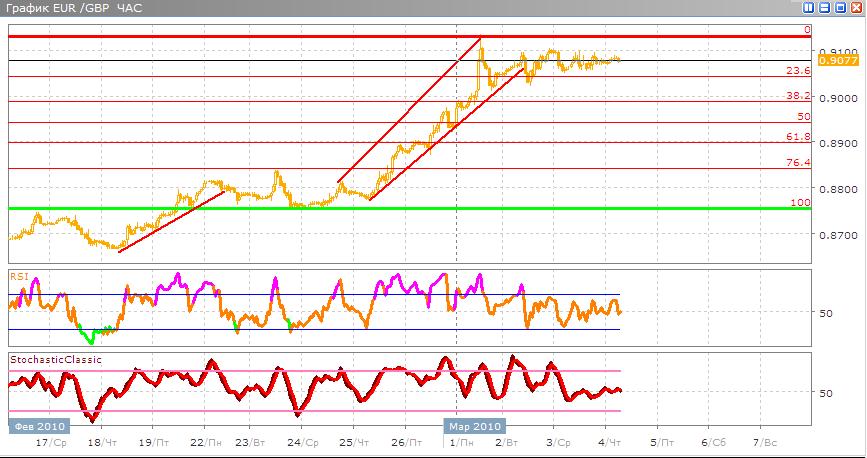Click the 26/Пт date label
Screen dimensions: 867x458
406,443
